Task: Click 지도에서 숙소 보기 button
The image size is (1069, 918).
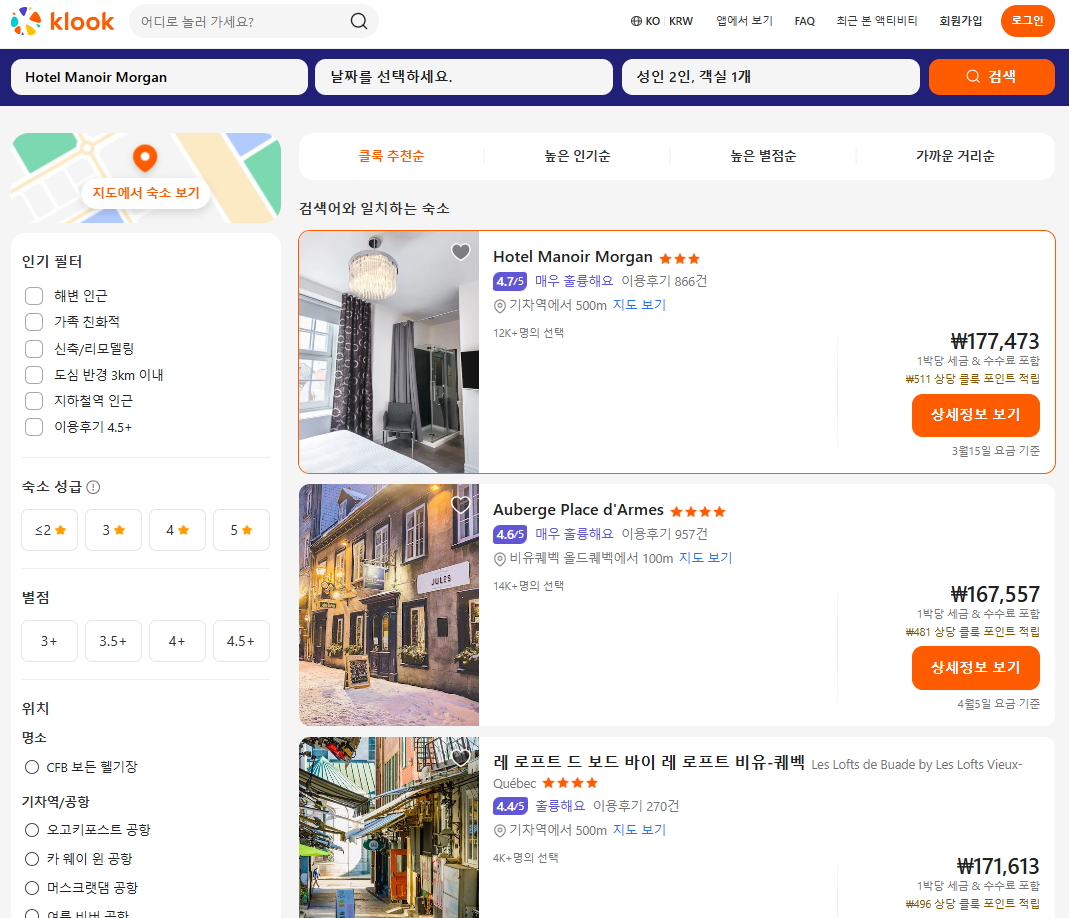Action: tap(146, 193)
